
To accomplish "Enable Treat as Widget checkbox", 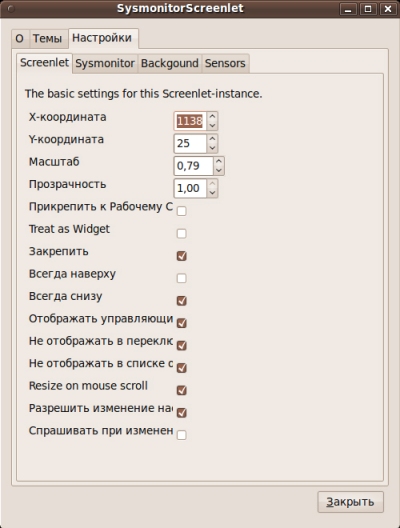I will coord(181,233).
